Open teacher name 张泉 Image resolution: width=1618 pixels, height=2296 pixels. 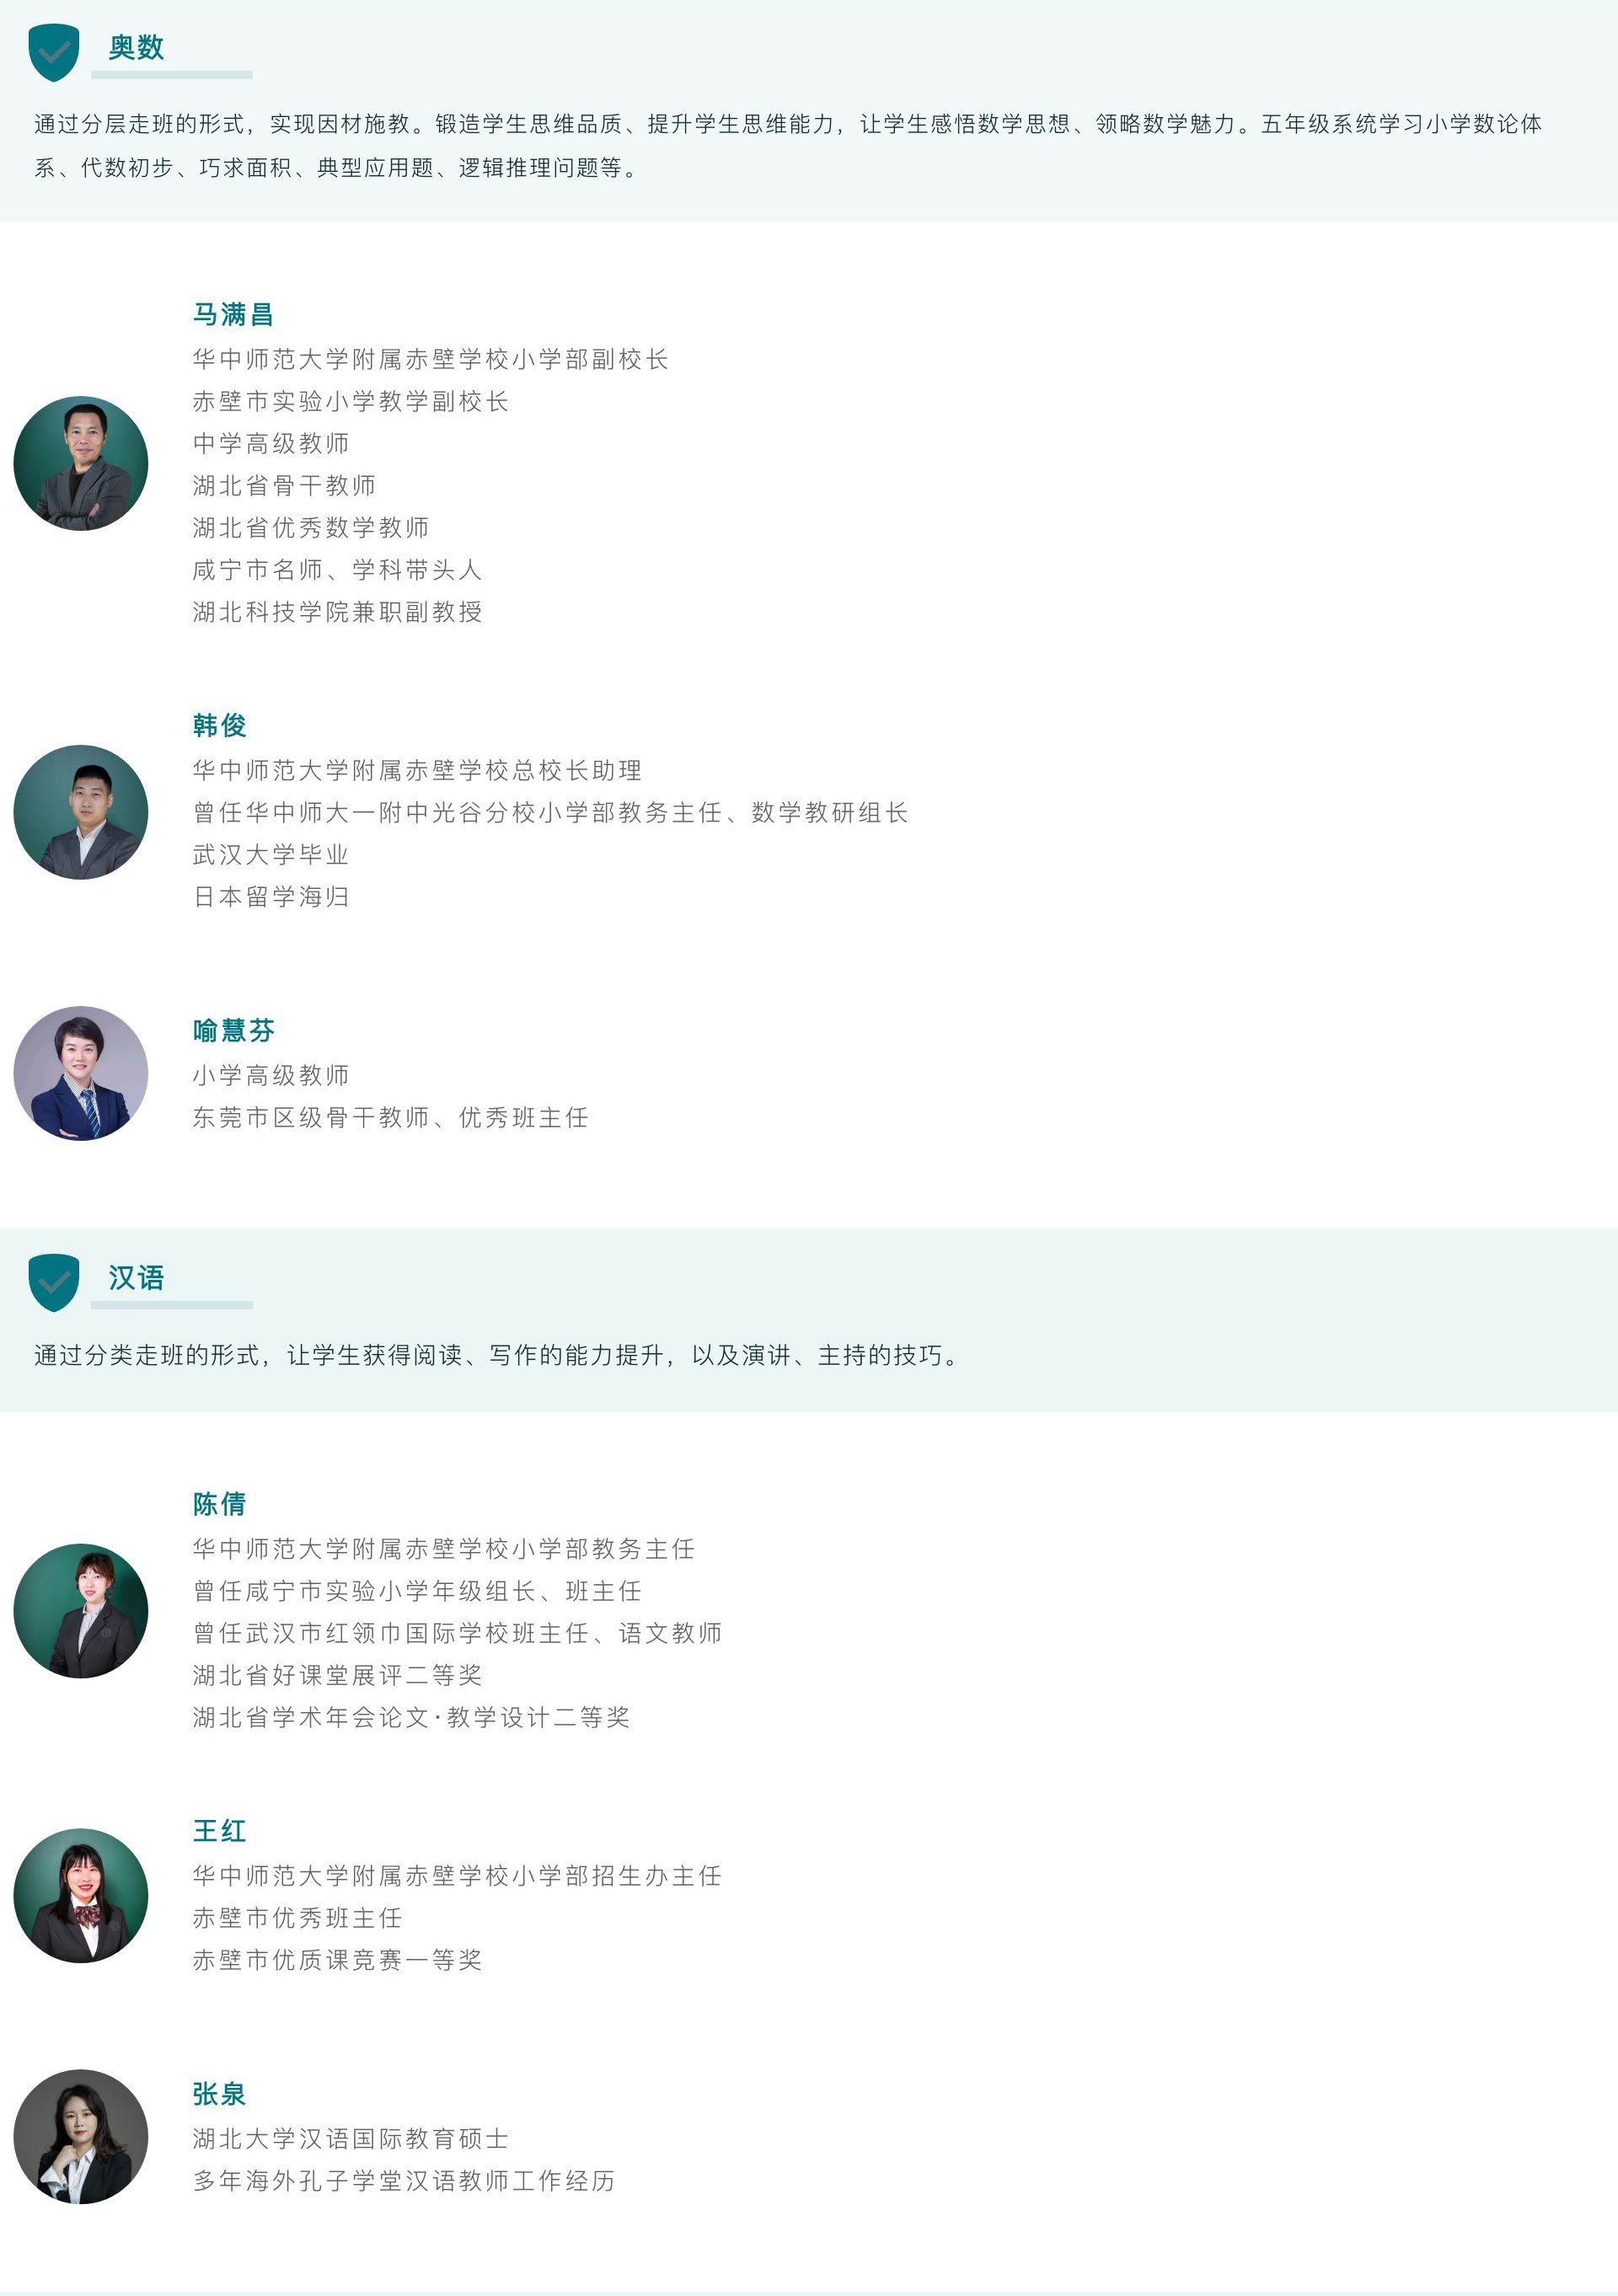[219, 2094]
